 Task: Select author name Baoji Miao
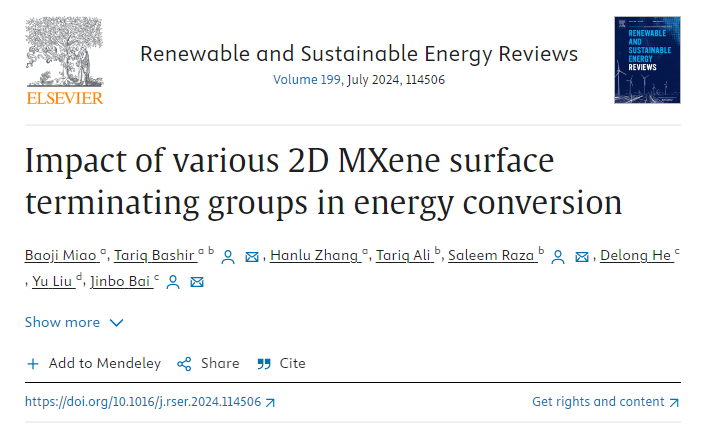[62, 256]
